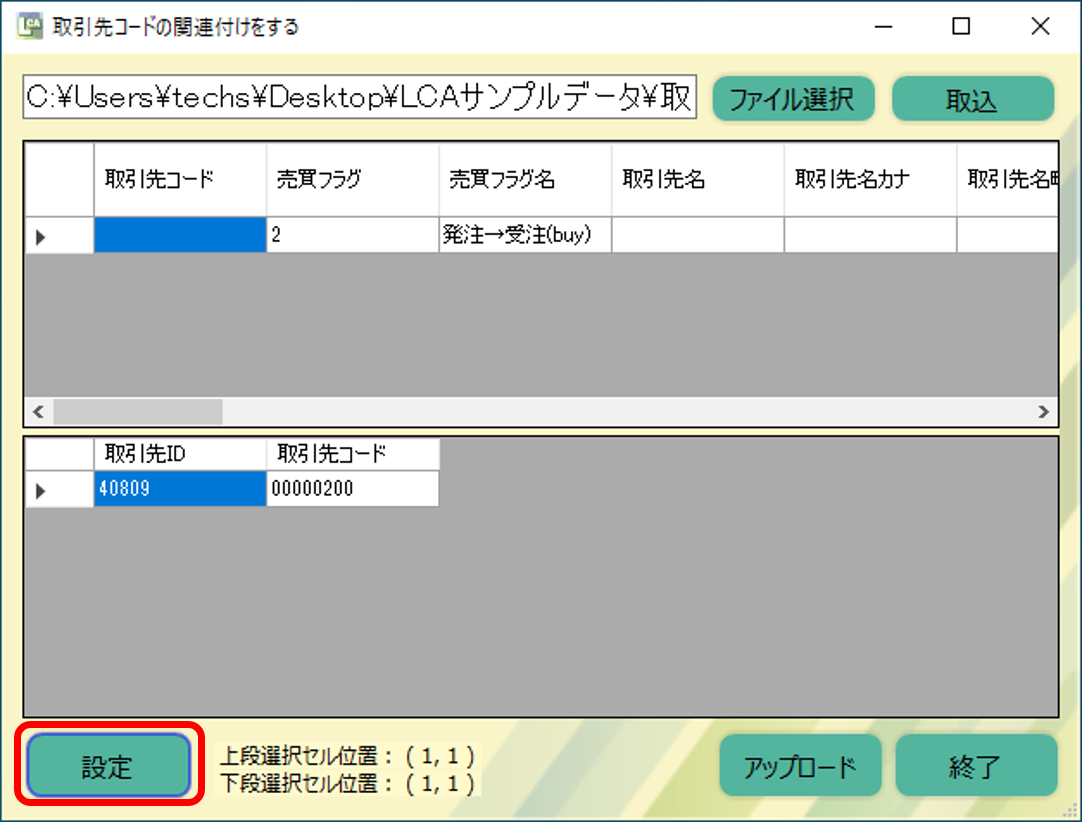1082x822 pixels.
Task: Click the LCA app icon in title bar
Action: click(x=29, y=27)
